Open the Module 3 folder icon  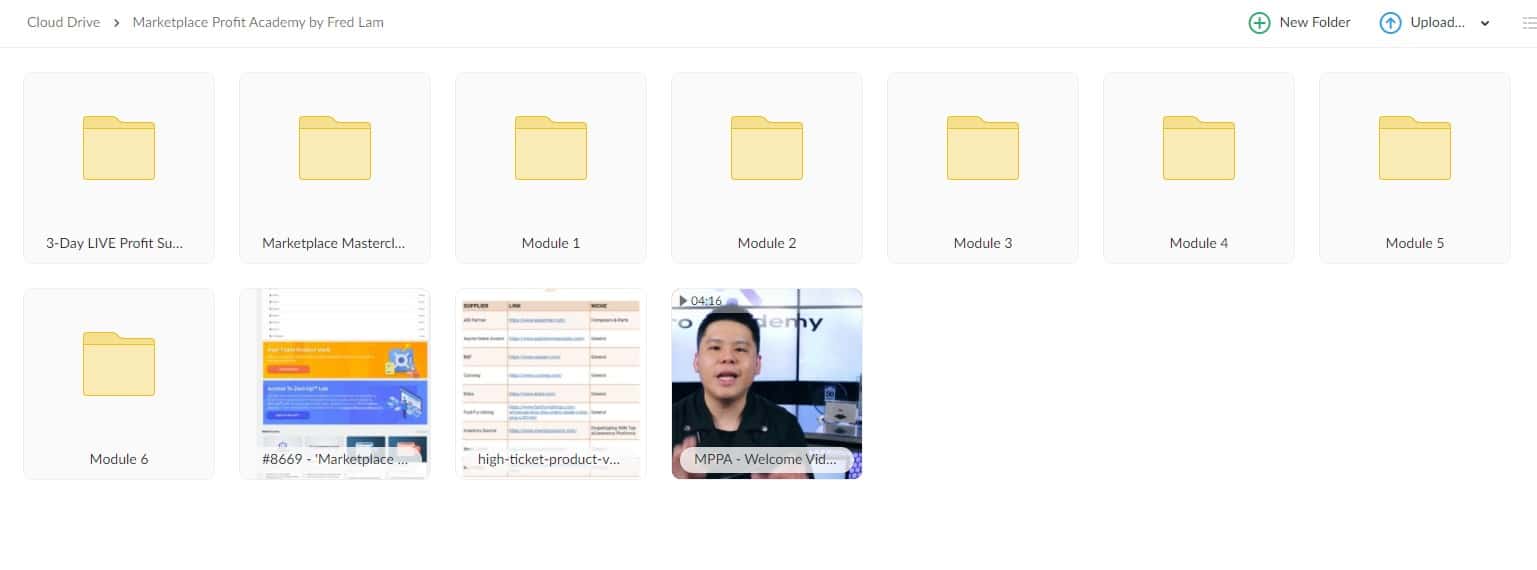pyautogui.click(x=983, y=148)
